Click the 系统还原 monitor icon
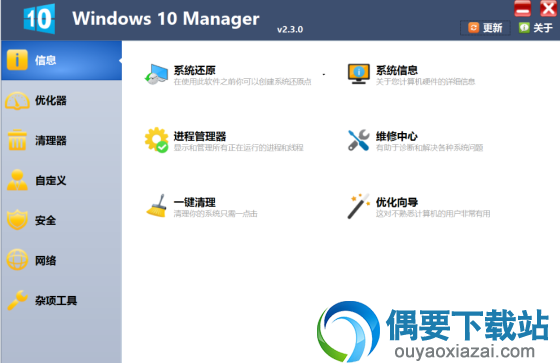560x363 pixels. pyautogui.click(x=156, y=74)
